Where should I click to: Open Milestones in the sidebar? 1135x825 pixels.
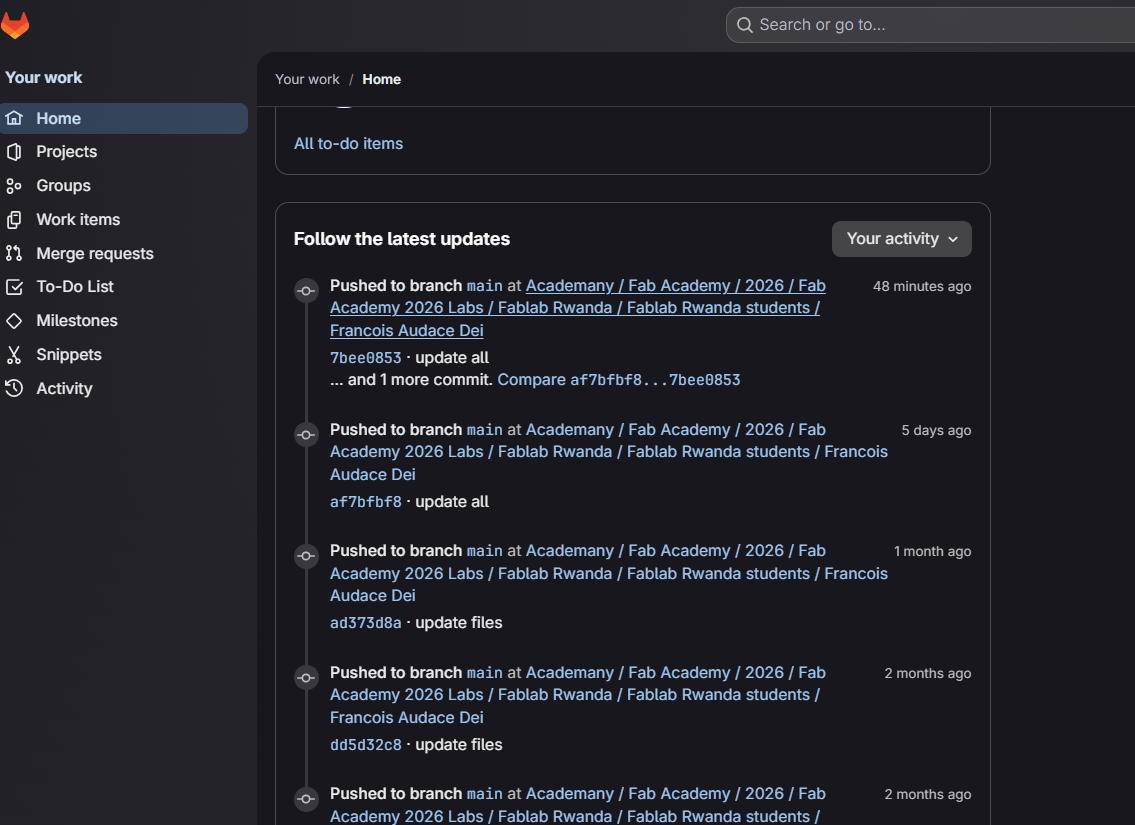[124, 321]
